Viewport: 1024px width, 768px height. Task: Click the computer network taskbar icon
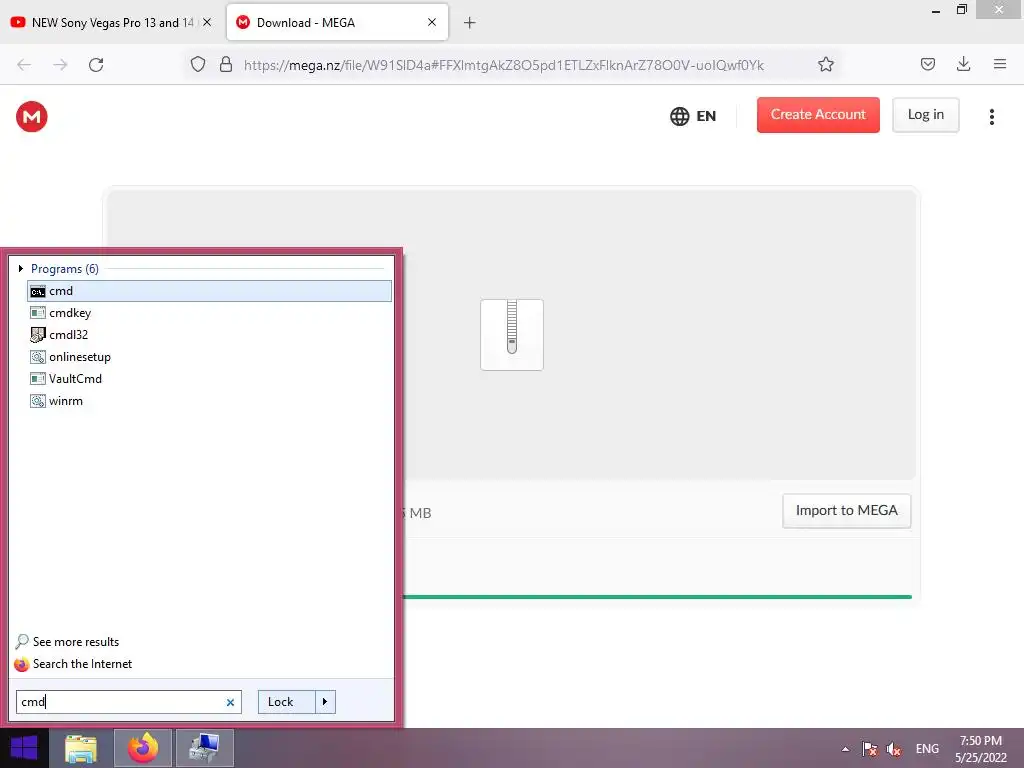coord(204,748)
